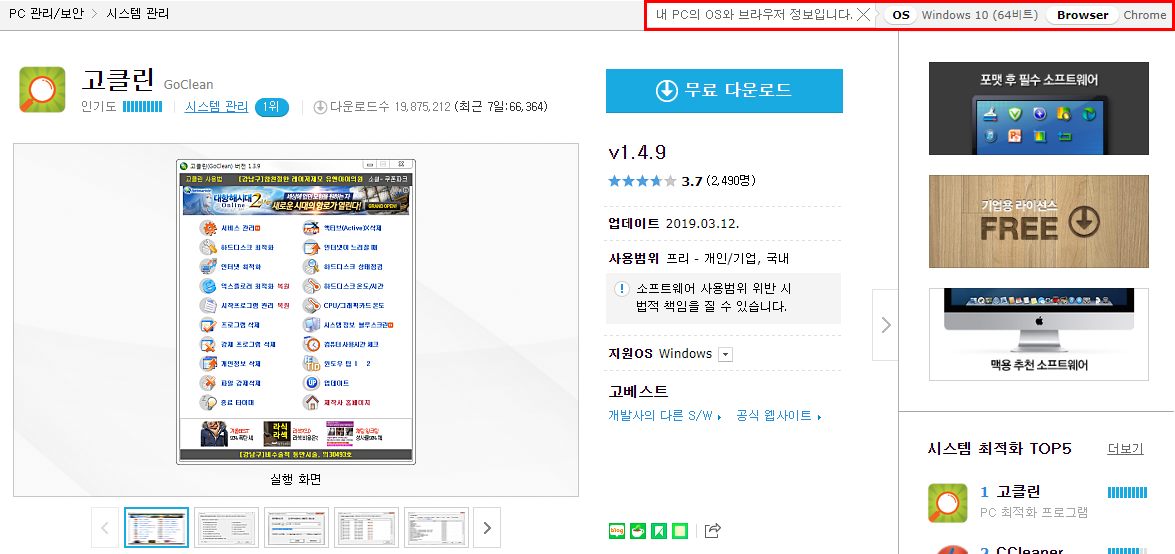Click the green square memo share icon

coord(680,531)
